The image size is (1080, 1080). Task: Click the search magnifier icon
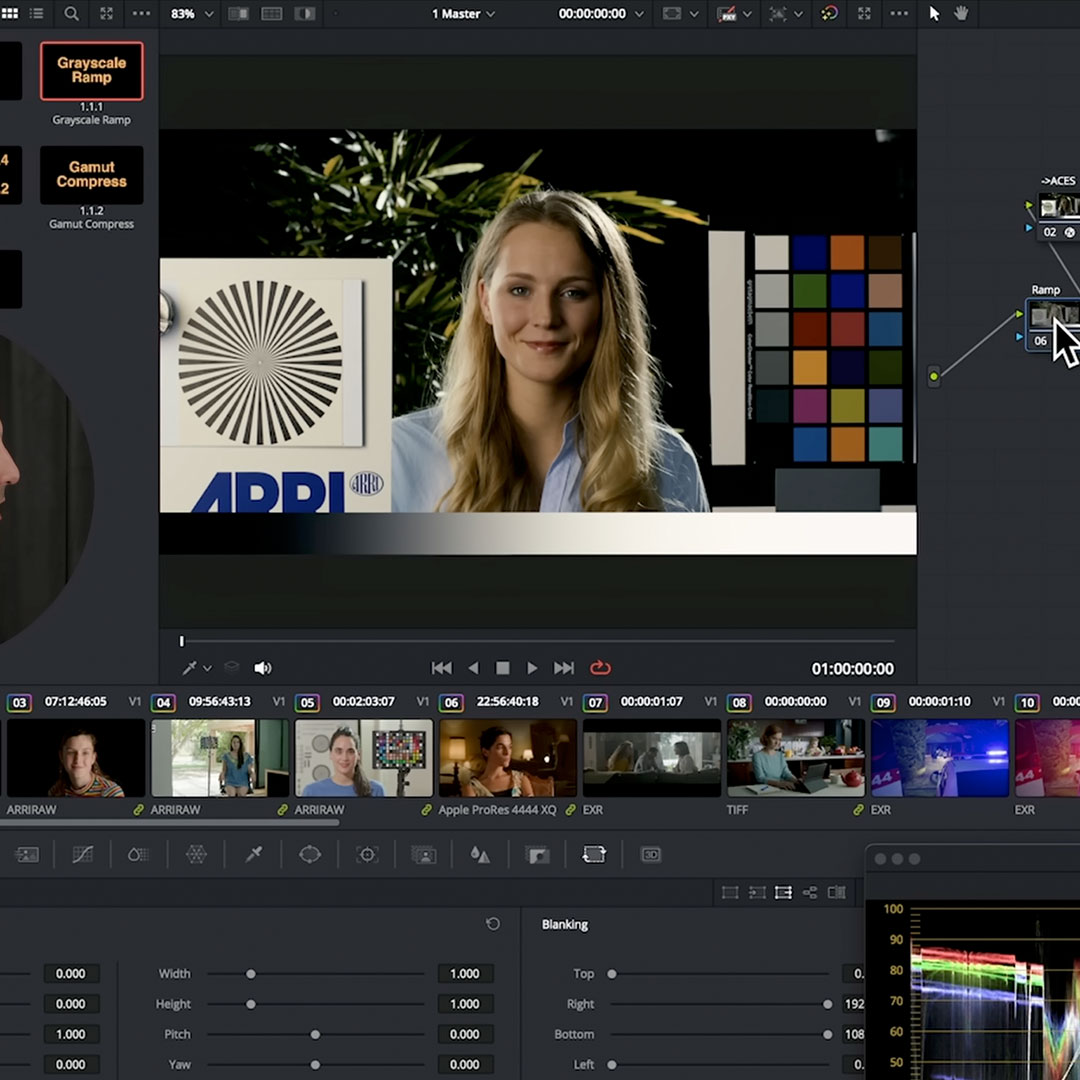(72, 14)
